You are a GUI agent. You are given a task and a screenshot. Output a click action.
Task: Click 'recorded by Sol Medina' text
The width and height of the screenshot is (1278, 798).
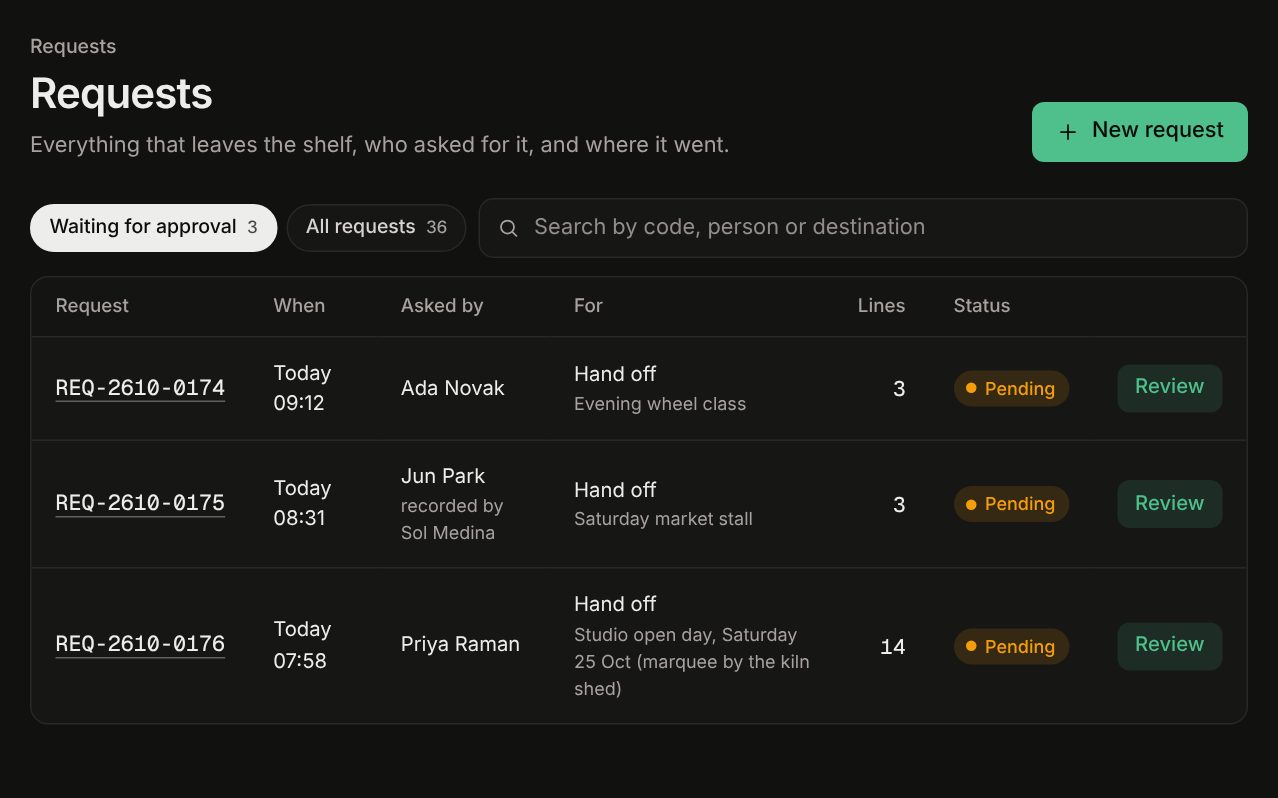452,519
